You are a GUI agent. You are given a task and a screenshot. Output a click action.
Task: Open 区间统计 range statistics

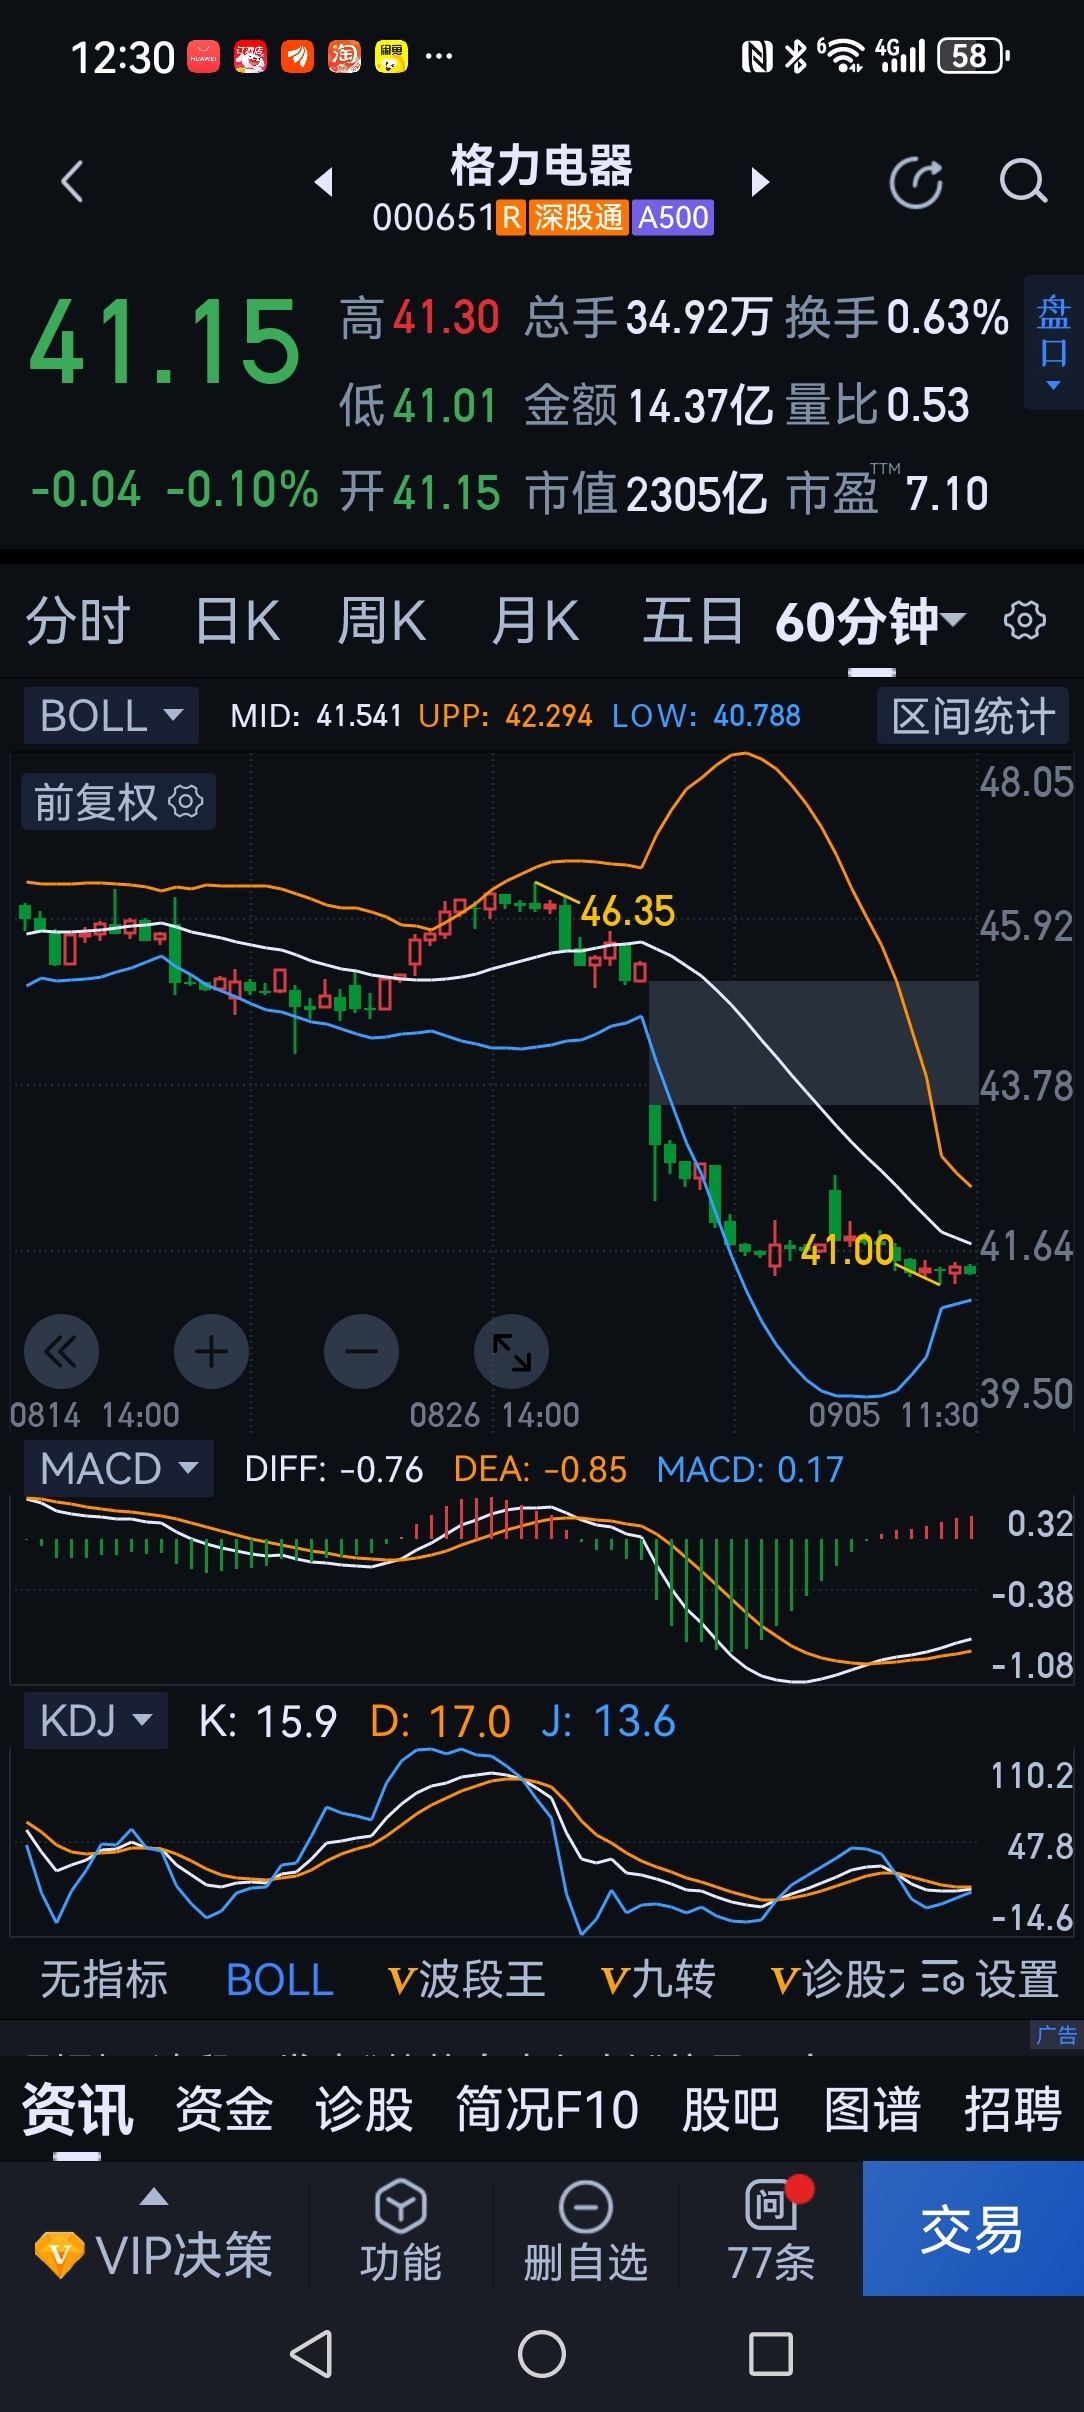973,715
